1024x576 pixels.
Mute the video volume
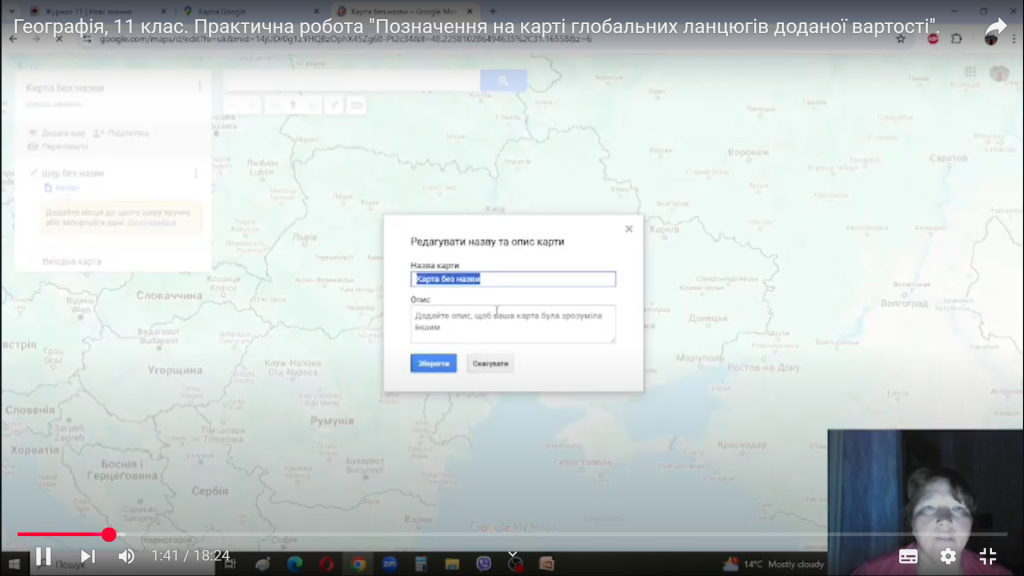(x=127, y=556)
